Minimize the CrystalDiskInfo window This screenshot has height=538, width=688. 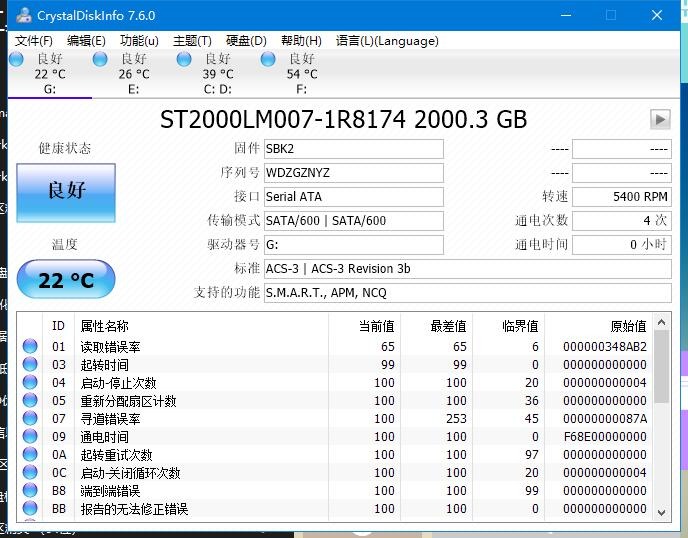[566, 15]
